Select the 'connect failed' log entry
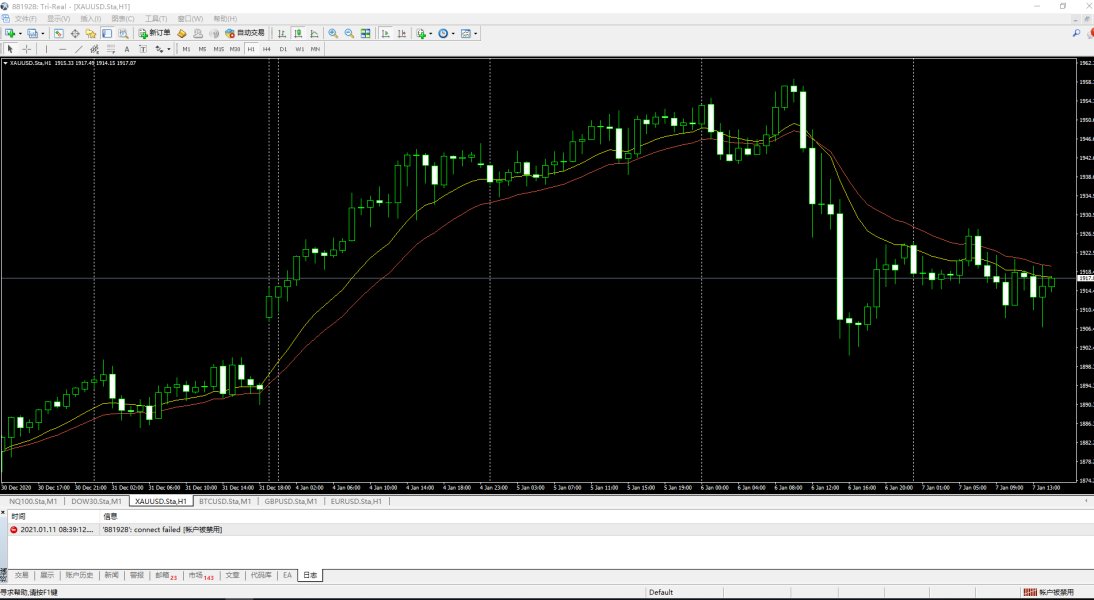The height and width of the screenshot is (600, 1094). coord(550,530)
